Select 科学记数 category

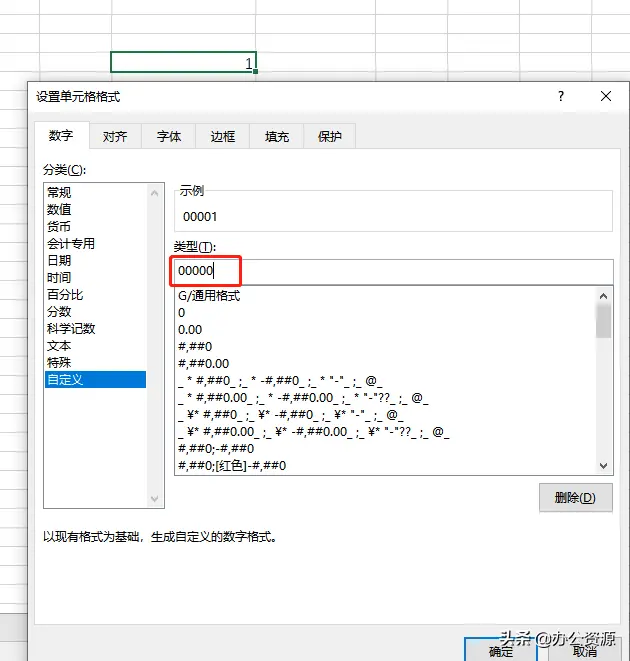coord(95,328)
